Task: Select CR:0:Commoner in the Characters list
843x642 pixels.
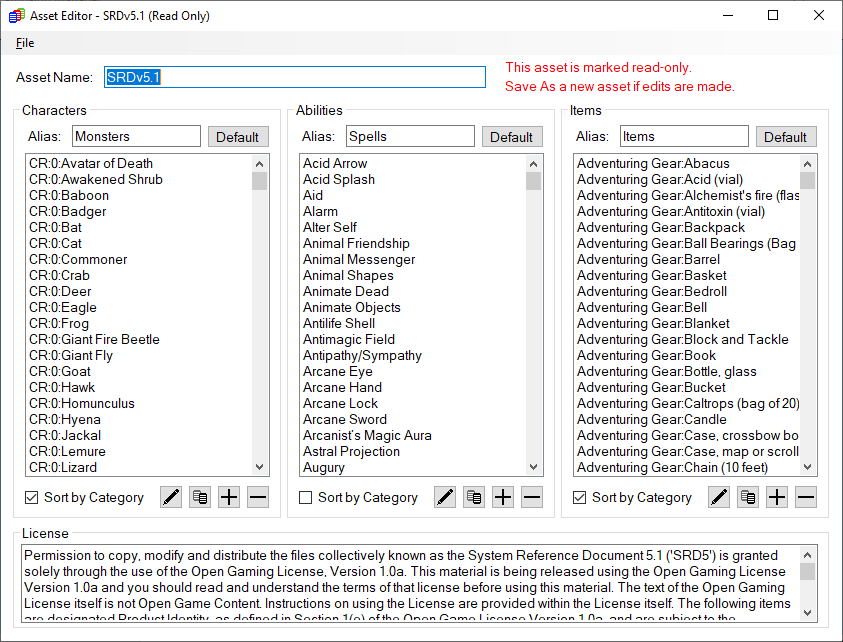Action: click(139, 260)
